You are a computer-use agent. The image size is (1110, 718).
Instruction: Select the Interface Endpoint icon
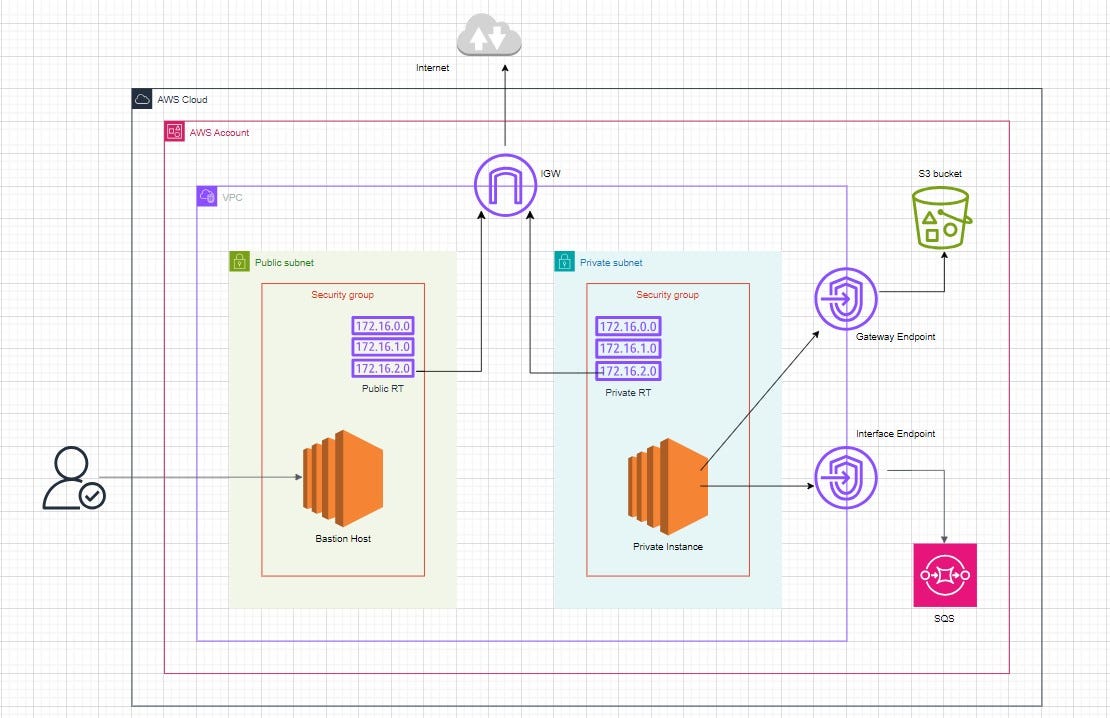(x=845, y=478)
